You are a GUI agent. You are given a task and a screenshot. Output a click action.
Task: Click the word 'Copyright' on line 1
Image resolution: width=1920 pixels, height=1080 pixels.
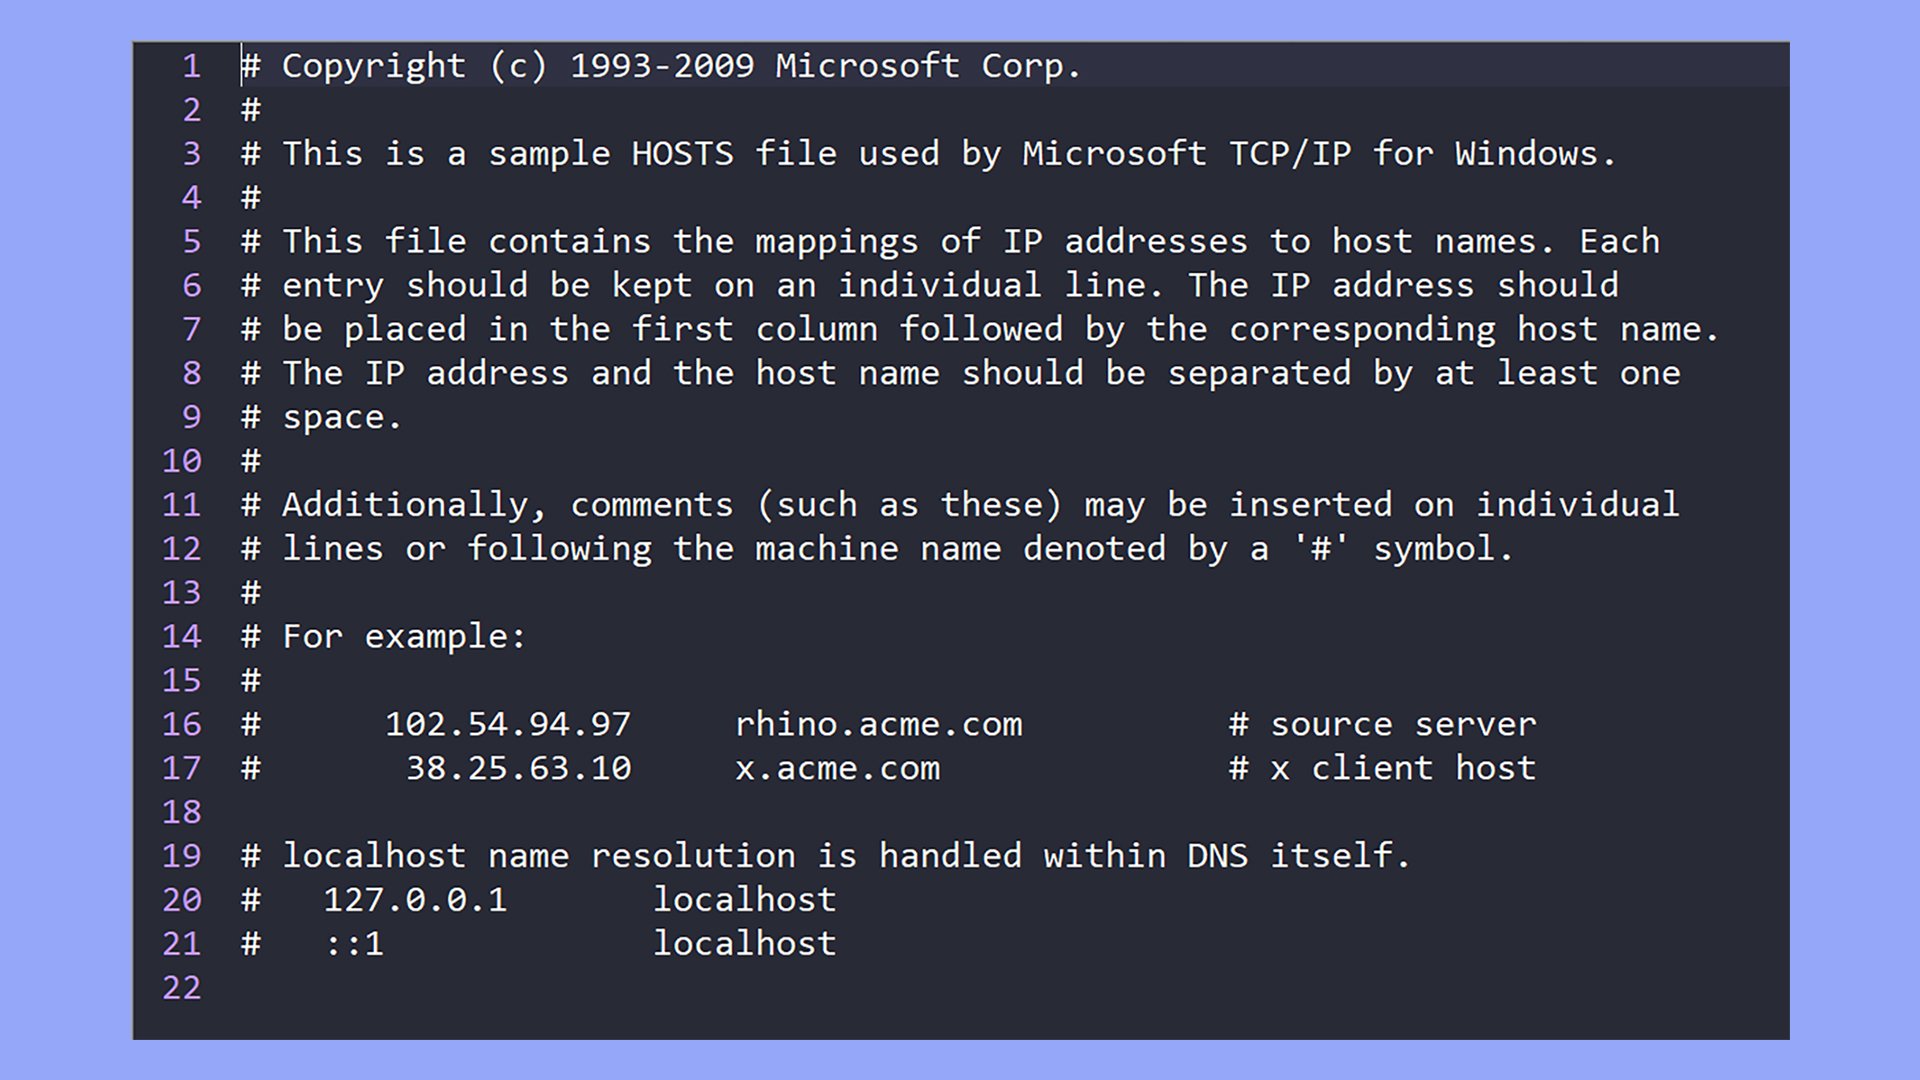pos(373,66)
